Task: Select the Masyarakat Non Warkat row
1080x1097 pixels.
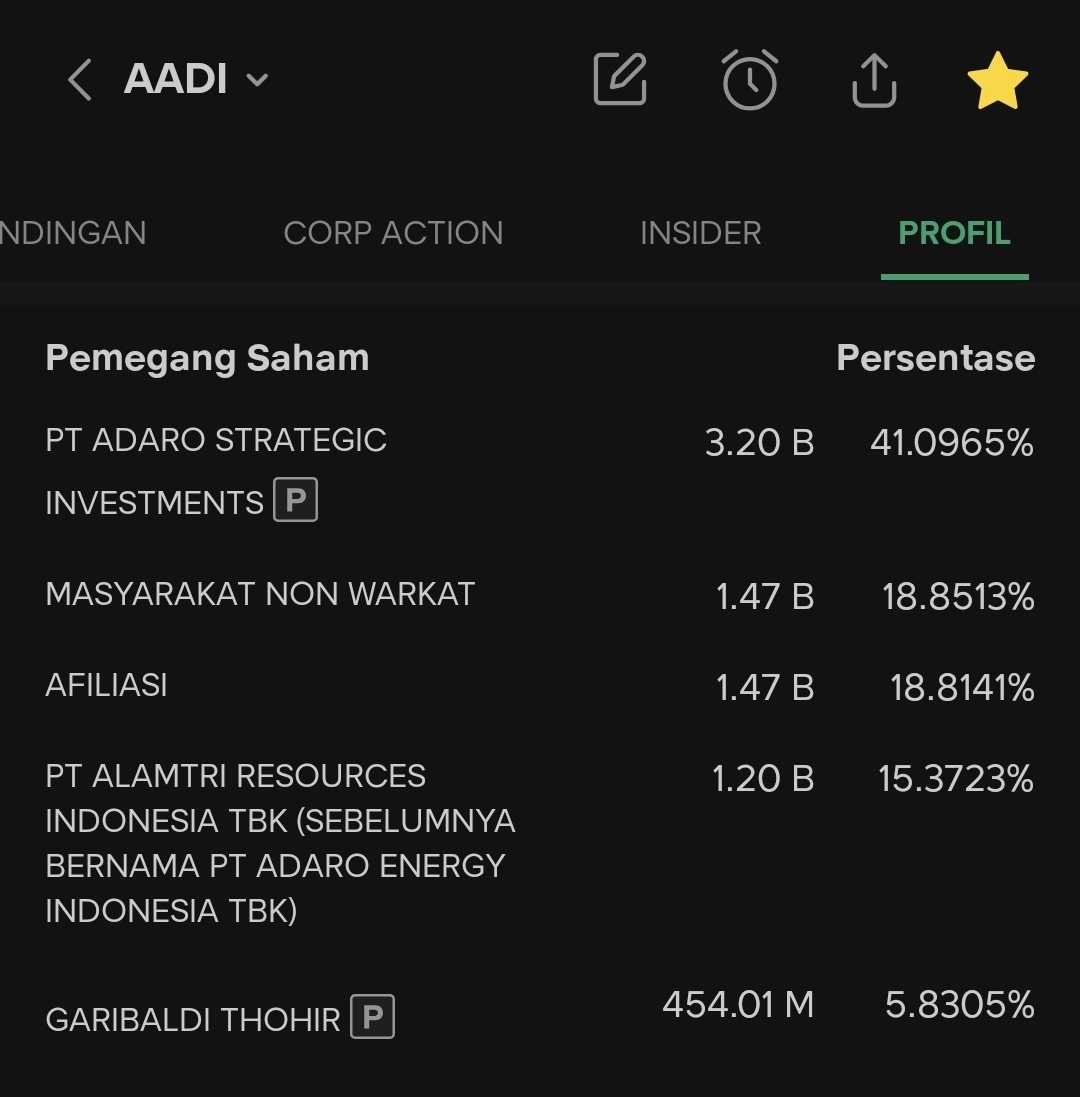Action: point(260,594)
